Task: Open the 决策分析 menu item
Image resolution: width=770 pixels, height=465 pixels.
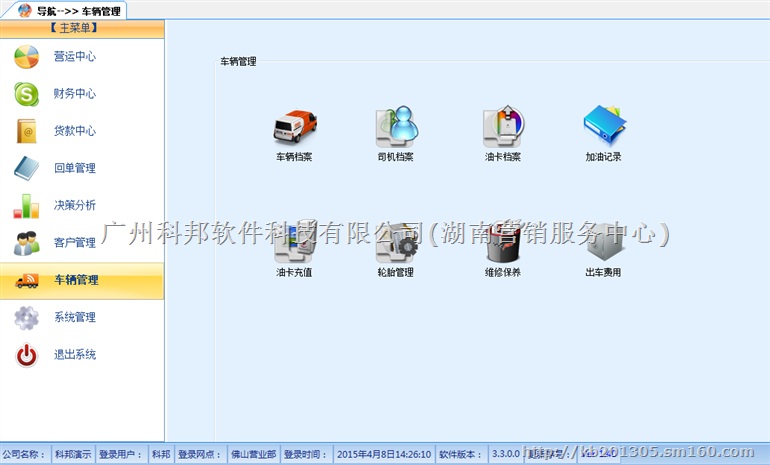Action: point(82,206)
